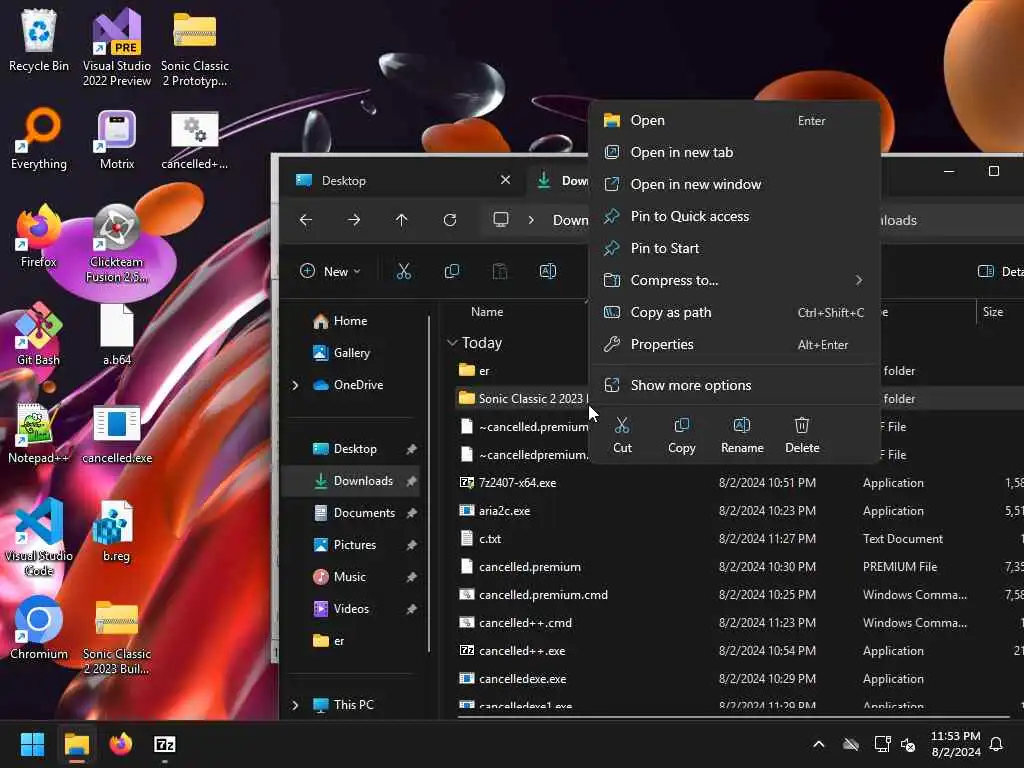Go back with the Explorer back arrow

pos(306,220)
